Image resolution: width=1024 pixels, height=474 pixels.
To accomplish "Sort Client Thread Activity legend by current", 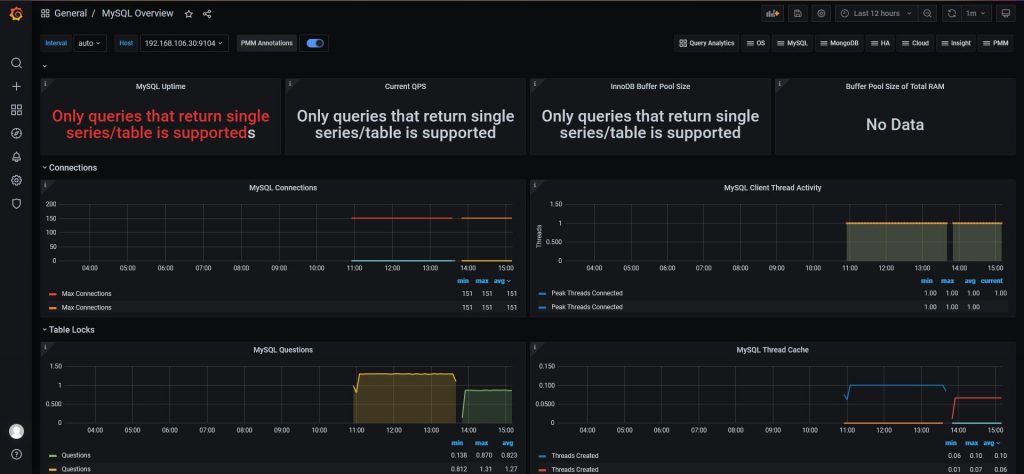I will tap(991, 281).
